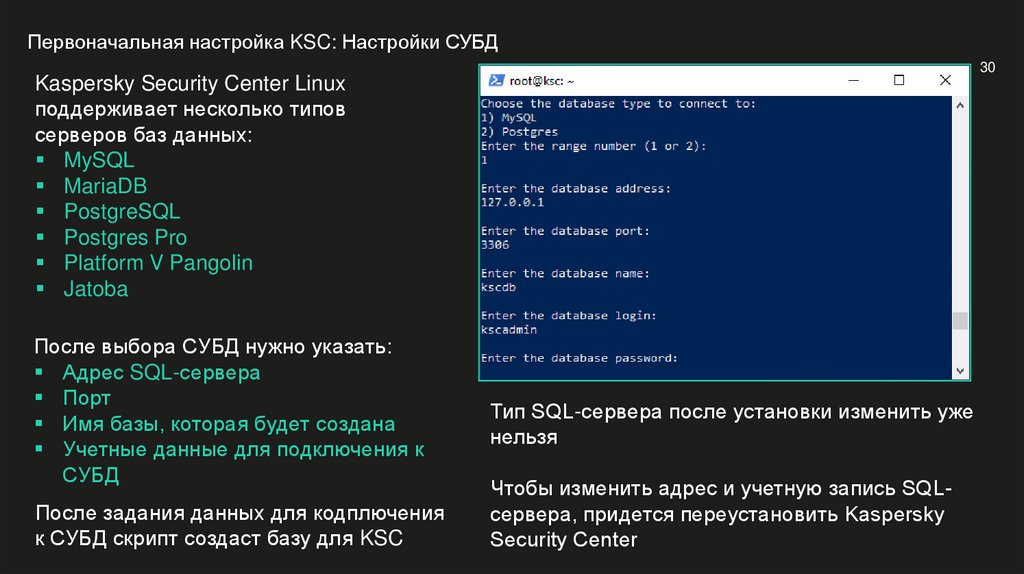Minimize the root@ksc terminal window
The width and height of the screenshot is (1024, 574).
click(x=853, y=80)
